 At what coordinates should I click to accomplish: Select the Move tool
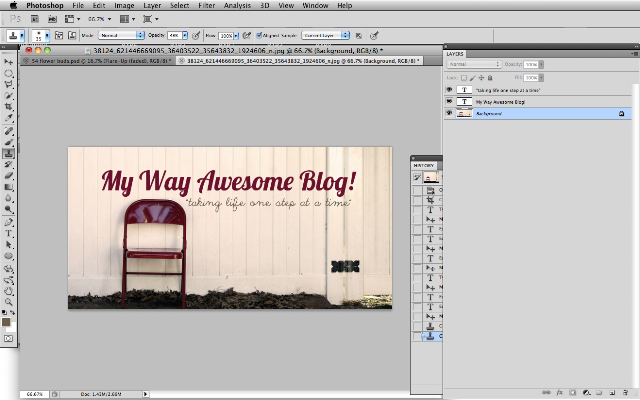point(8,62)
